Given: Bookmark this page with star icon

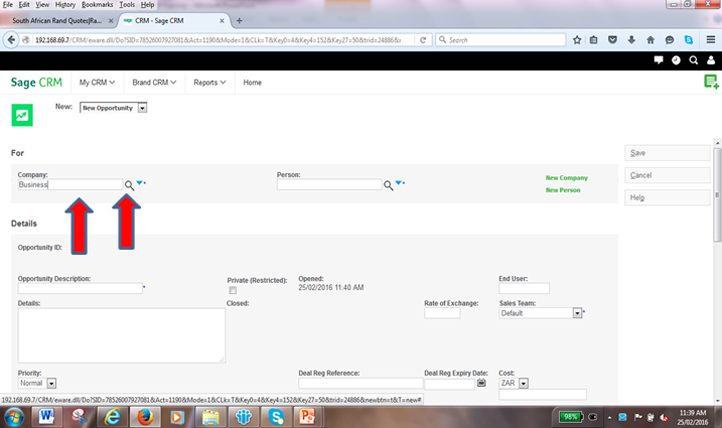Looking at the screenshot, I should click(577, 40).
